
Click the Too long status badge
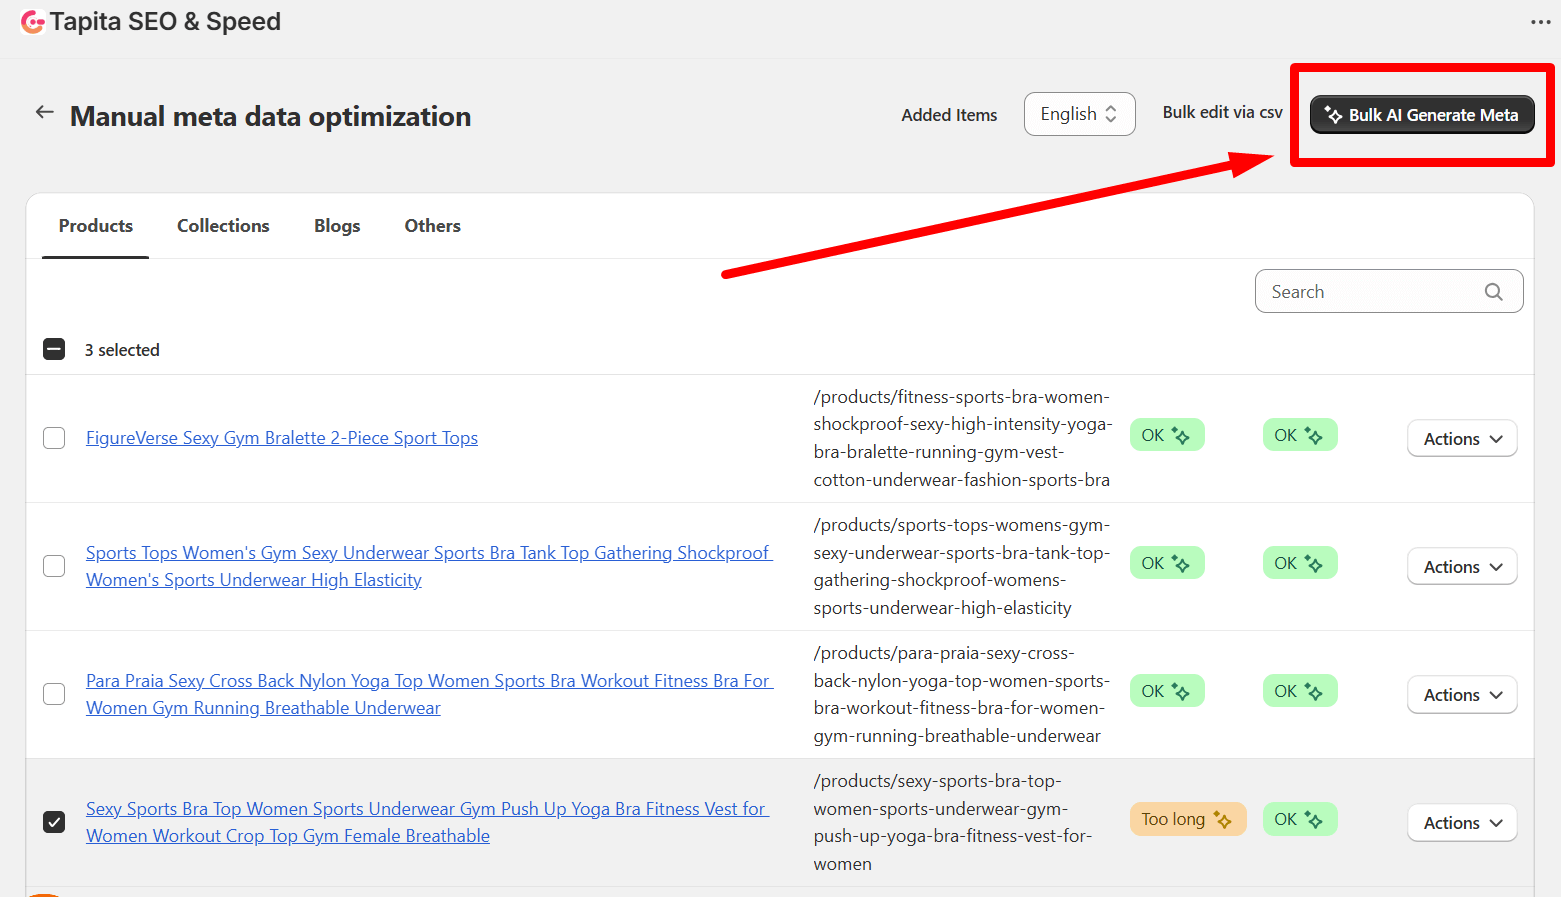click(1188, 819)
